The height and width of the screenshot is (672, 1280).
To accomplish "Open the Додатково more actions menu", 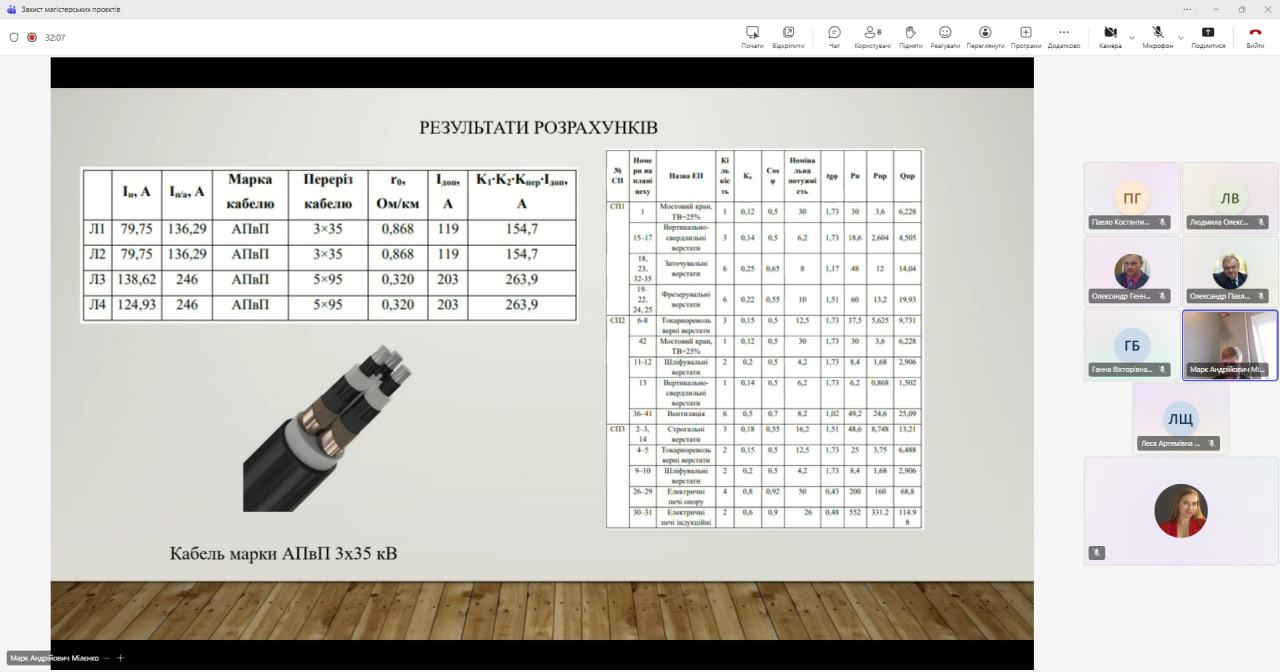I will (x=1063, y=37).
